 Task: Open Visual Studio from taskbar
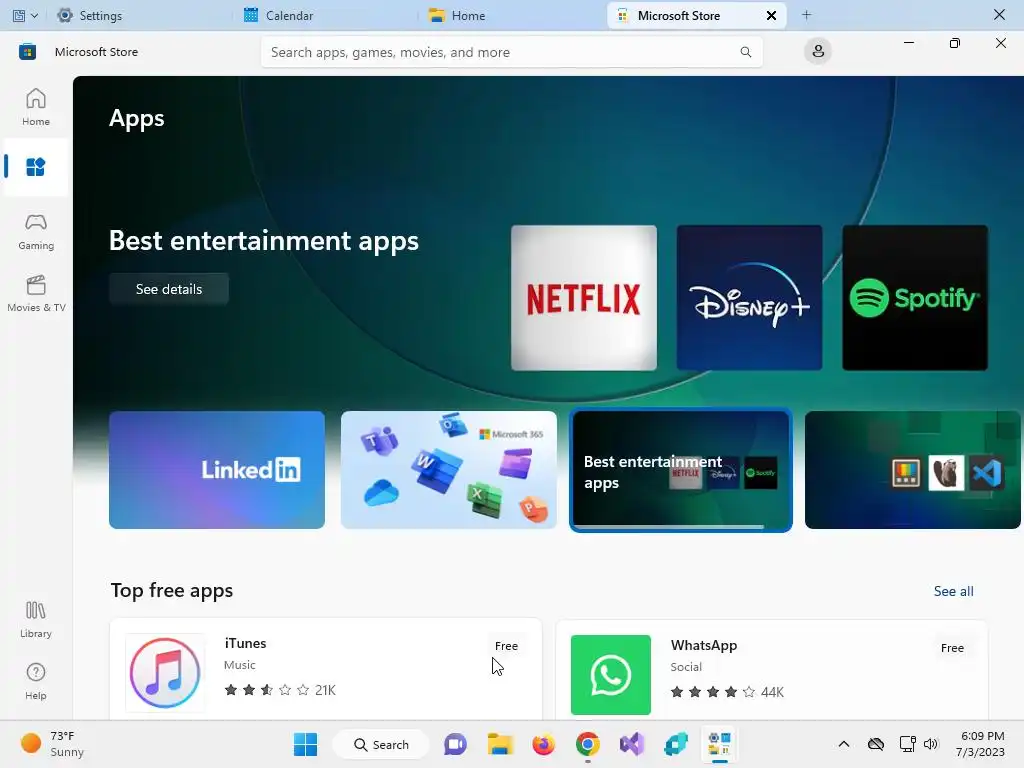click(x=632, y=744)
